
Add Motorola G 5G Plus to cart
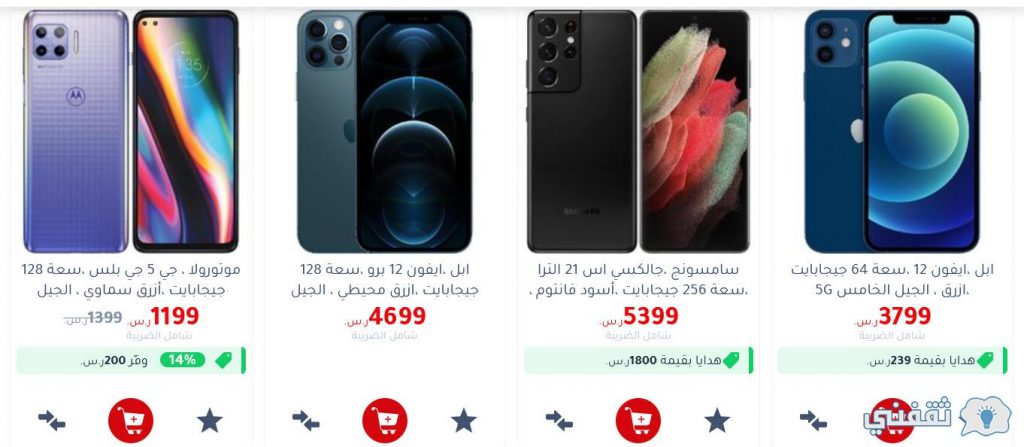(131, 420)
